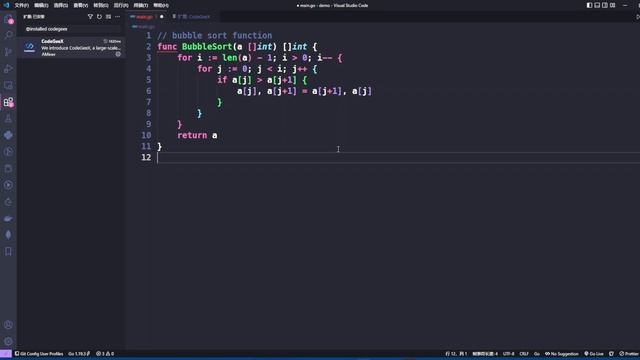Open the File menu
The image size is (640, 360).
pyautogui.click(x=21, y=5)
